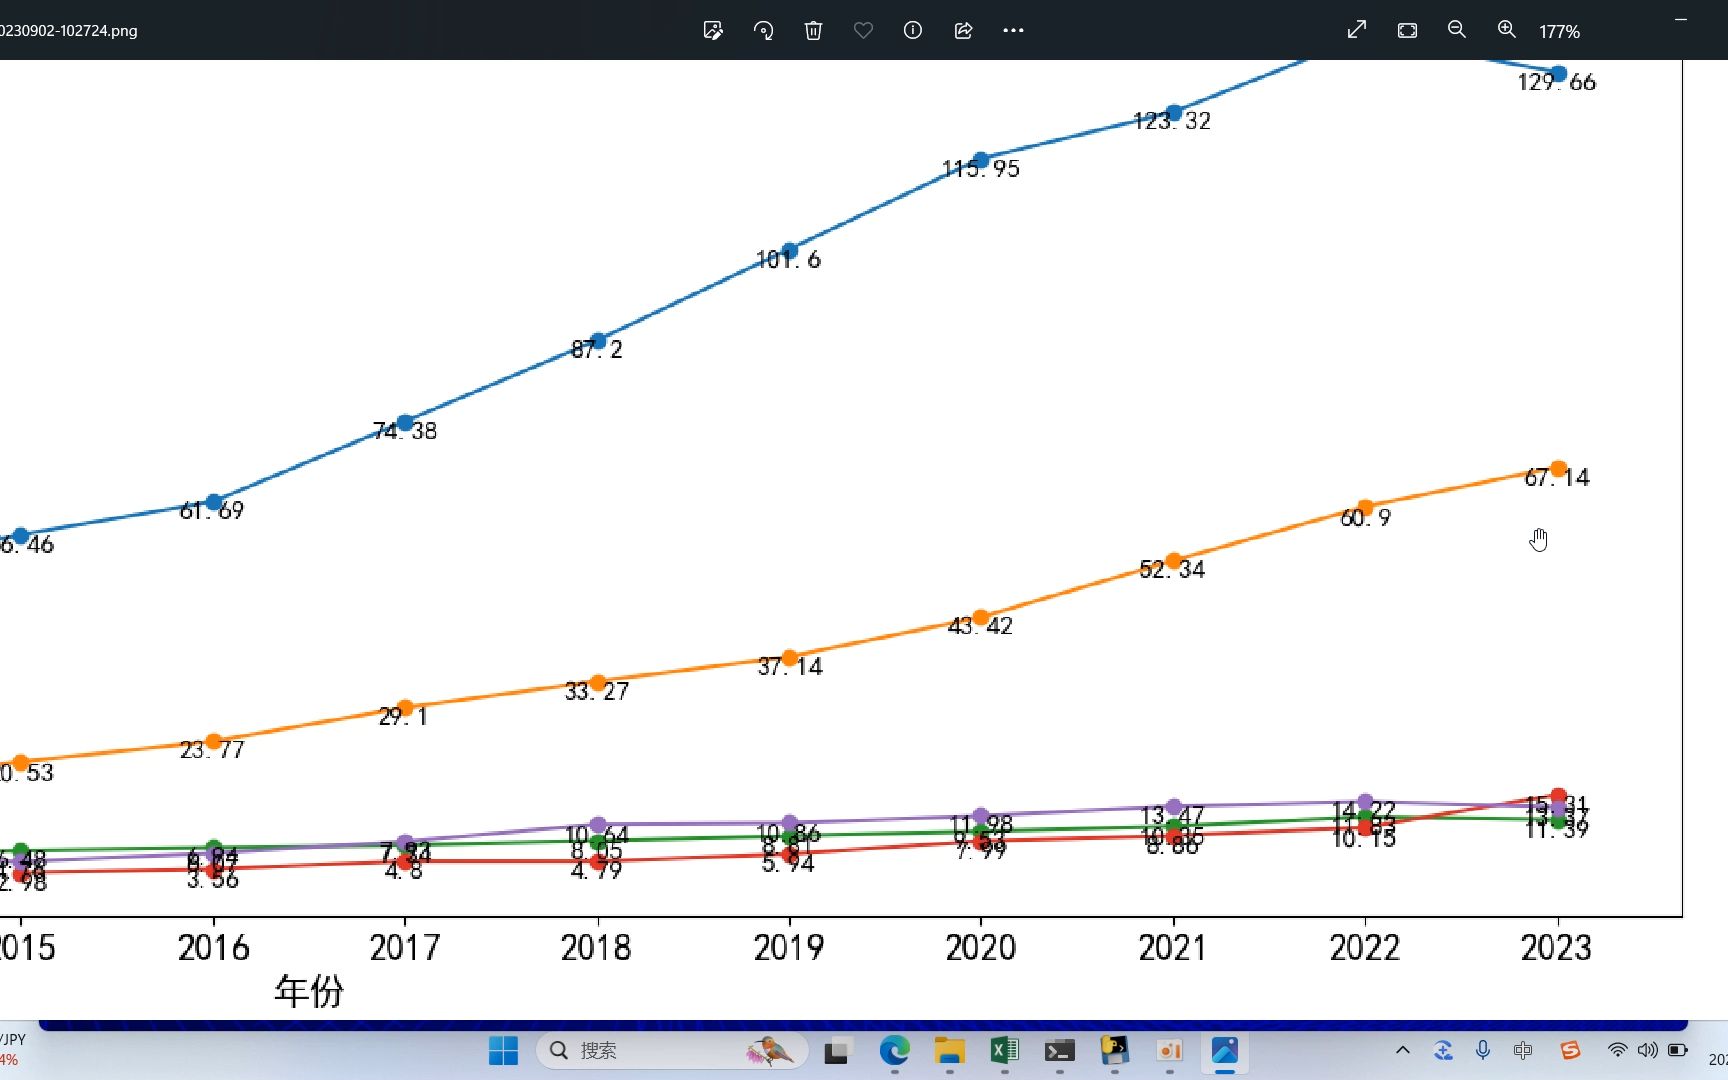Image resolution: width=1728 pixels, height=1080 pixels.
Task: Click the microphone tray icon
Action: point(1483,1050)
